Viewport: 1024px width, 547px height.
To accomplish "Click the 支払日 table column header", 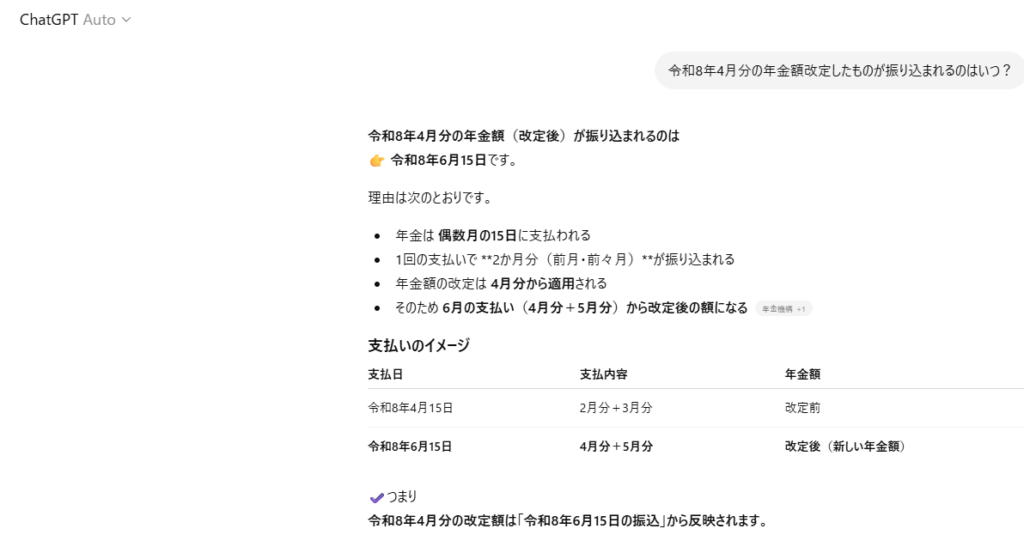I will 385,374.
